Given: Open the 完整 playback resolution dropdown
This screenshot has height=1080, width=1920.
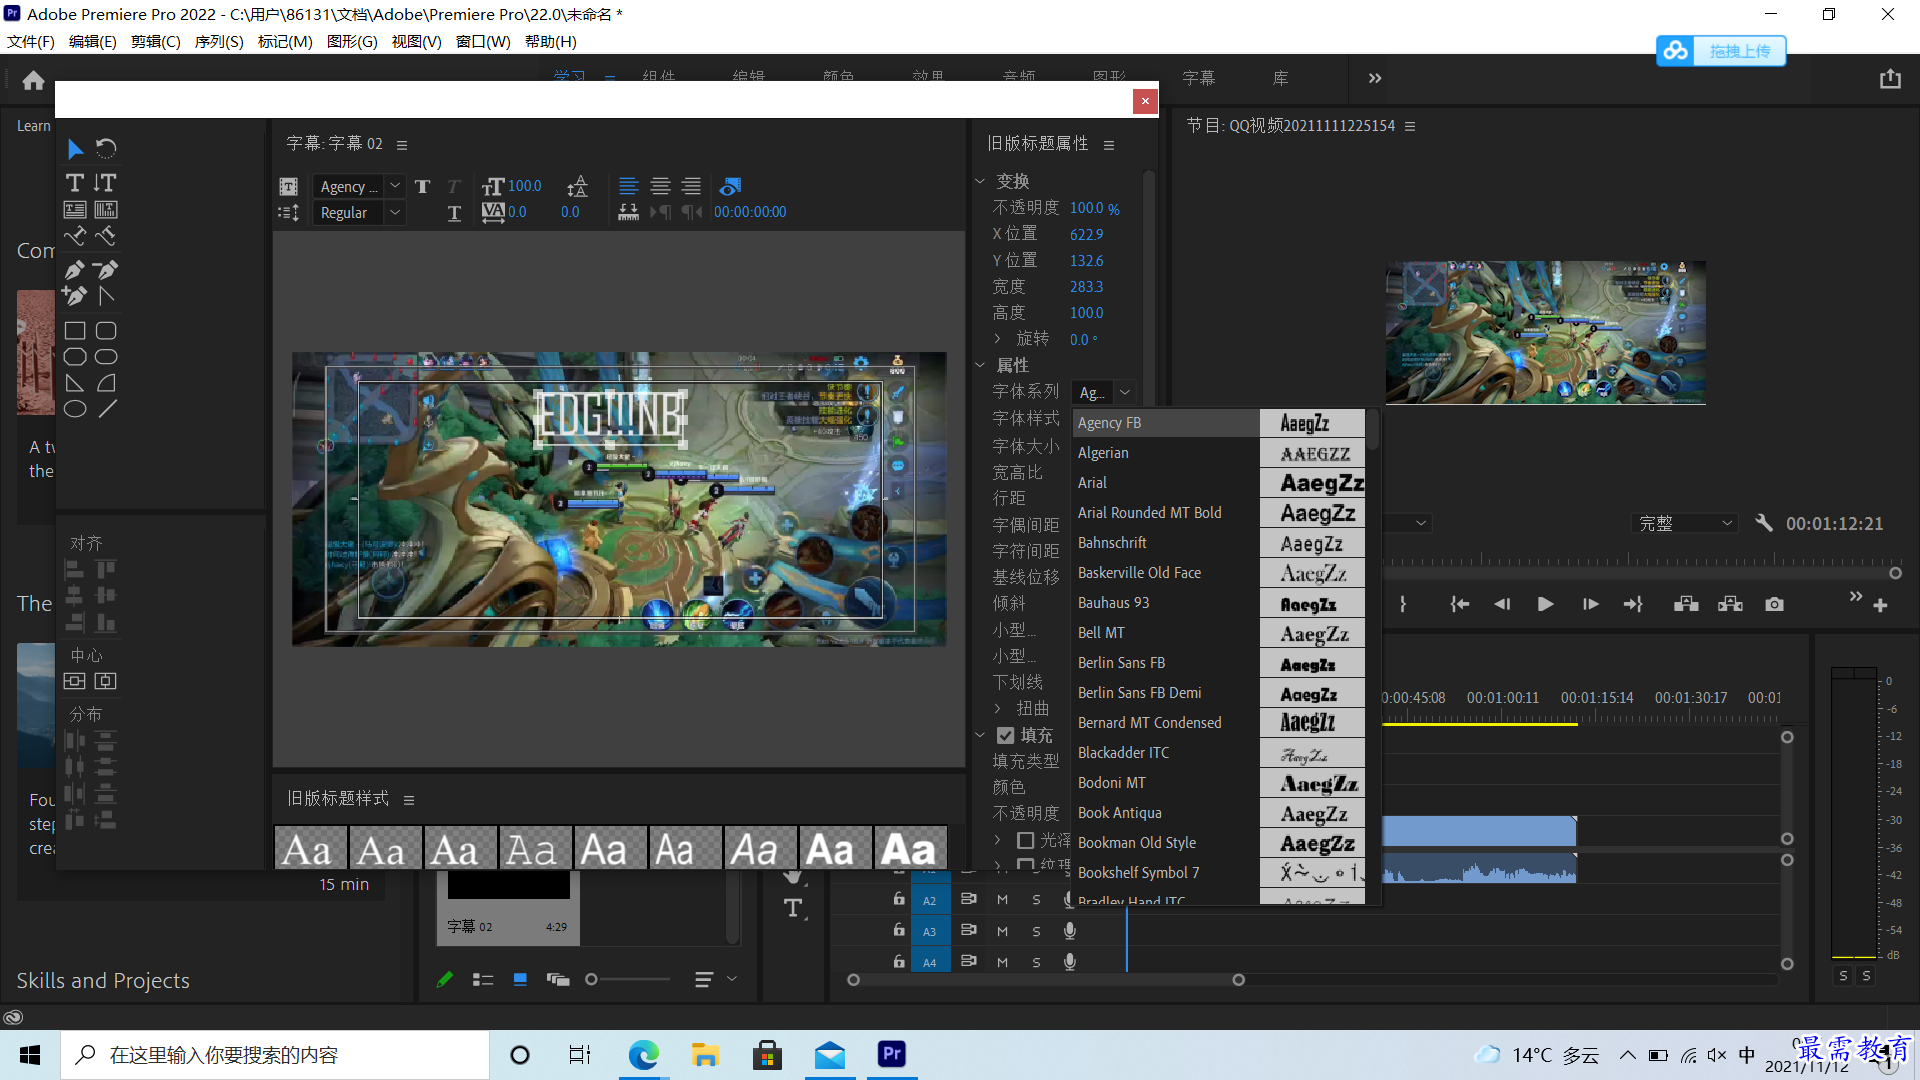Looking at the screenshot, I should 1684,523.
